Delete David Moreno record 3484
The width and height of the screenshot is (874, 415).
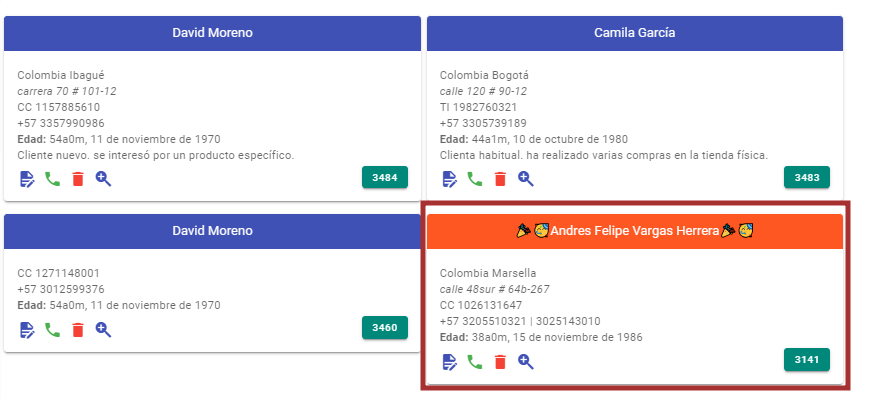(78, 179)
